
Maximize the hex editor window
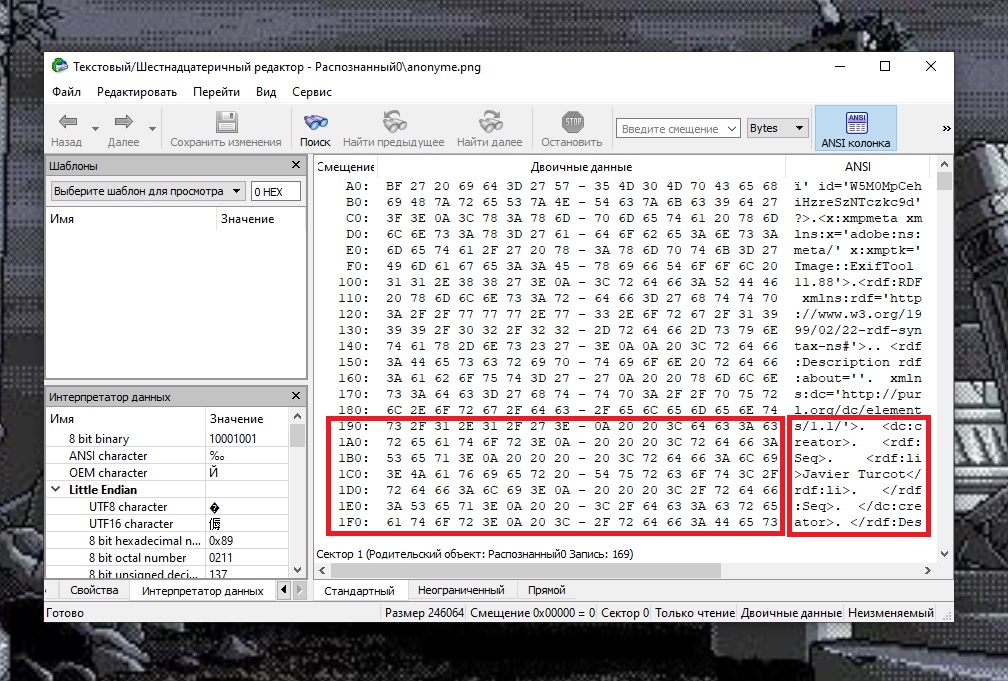885,66
